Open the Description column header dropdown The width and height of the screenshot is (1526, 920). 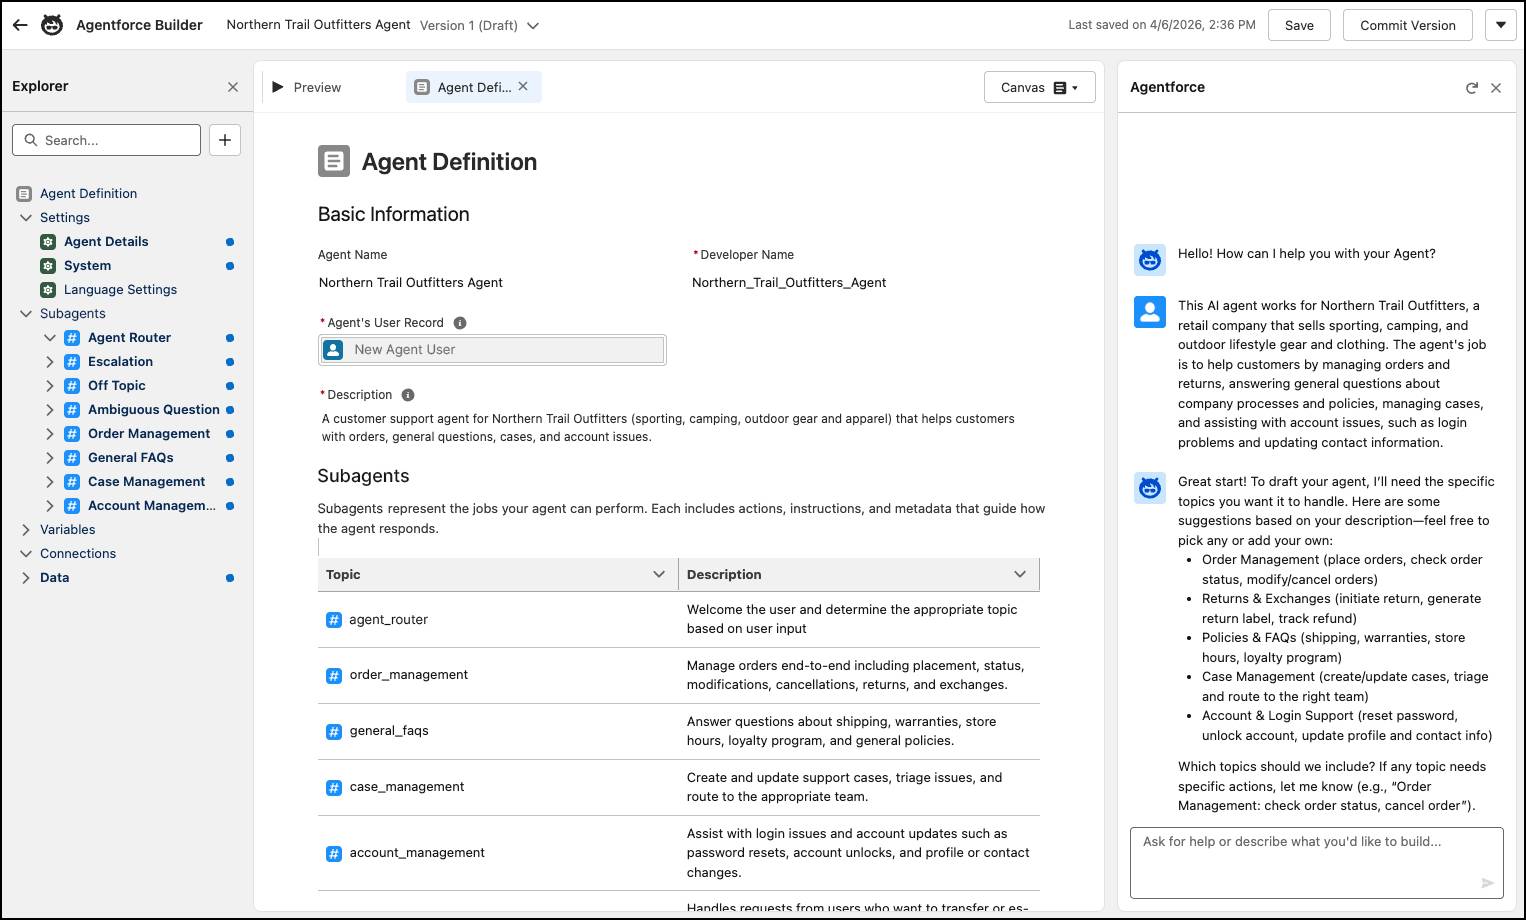pos(1020,574)
